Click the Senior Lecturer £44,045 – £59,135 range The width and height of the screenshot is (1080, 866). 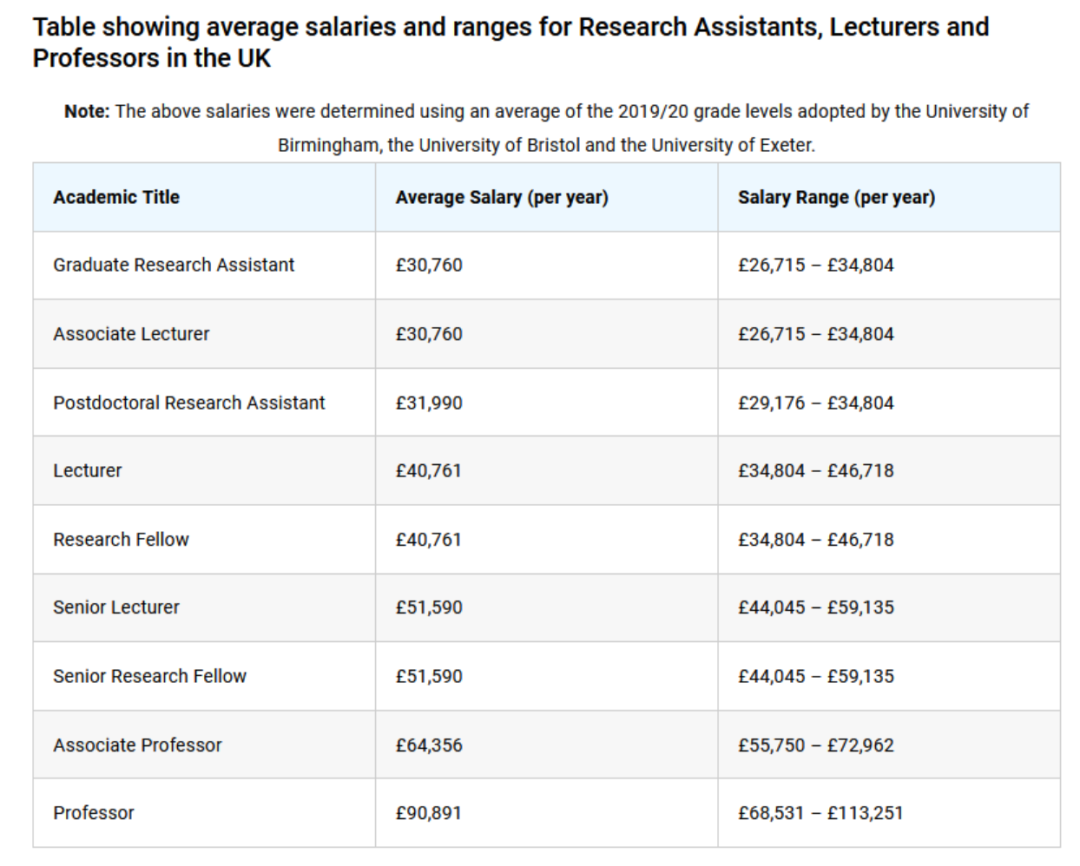click(816, 607)
